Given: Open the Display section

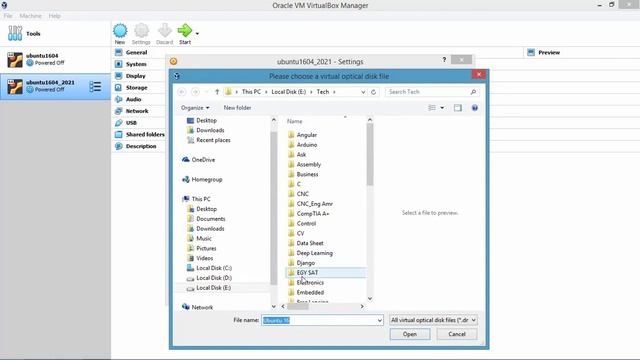Looking at the screenshot, I should 136,76.
